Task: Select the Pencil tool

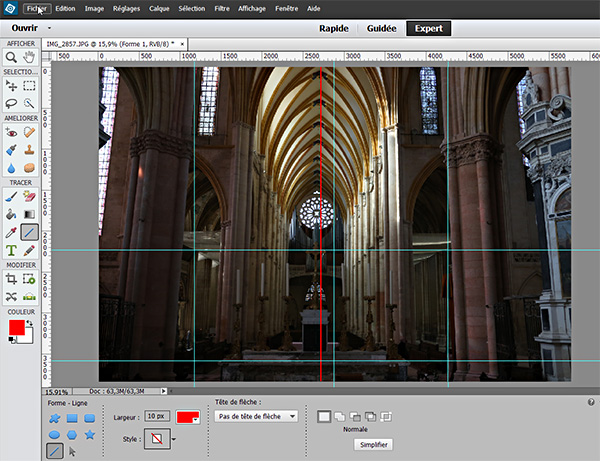Action: coord(29,250)
